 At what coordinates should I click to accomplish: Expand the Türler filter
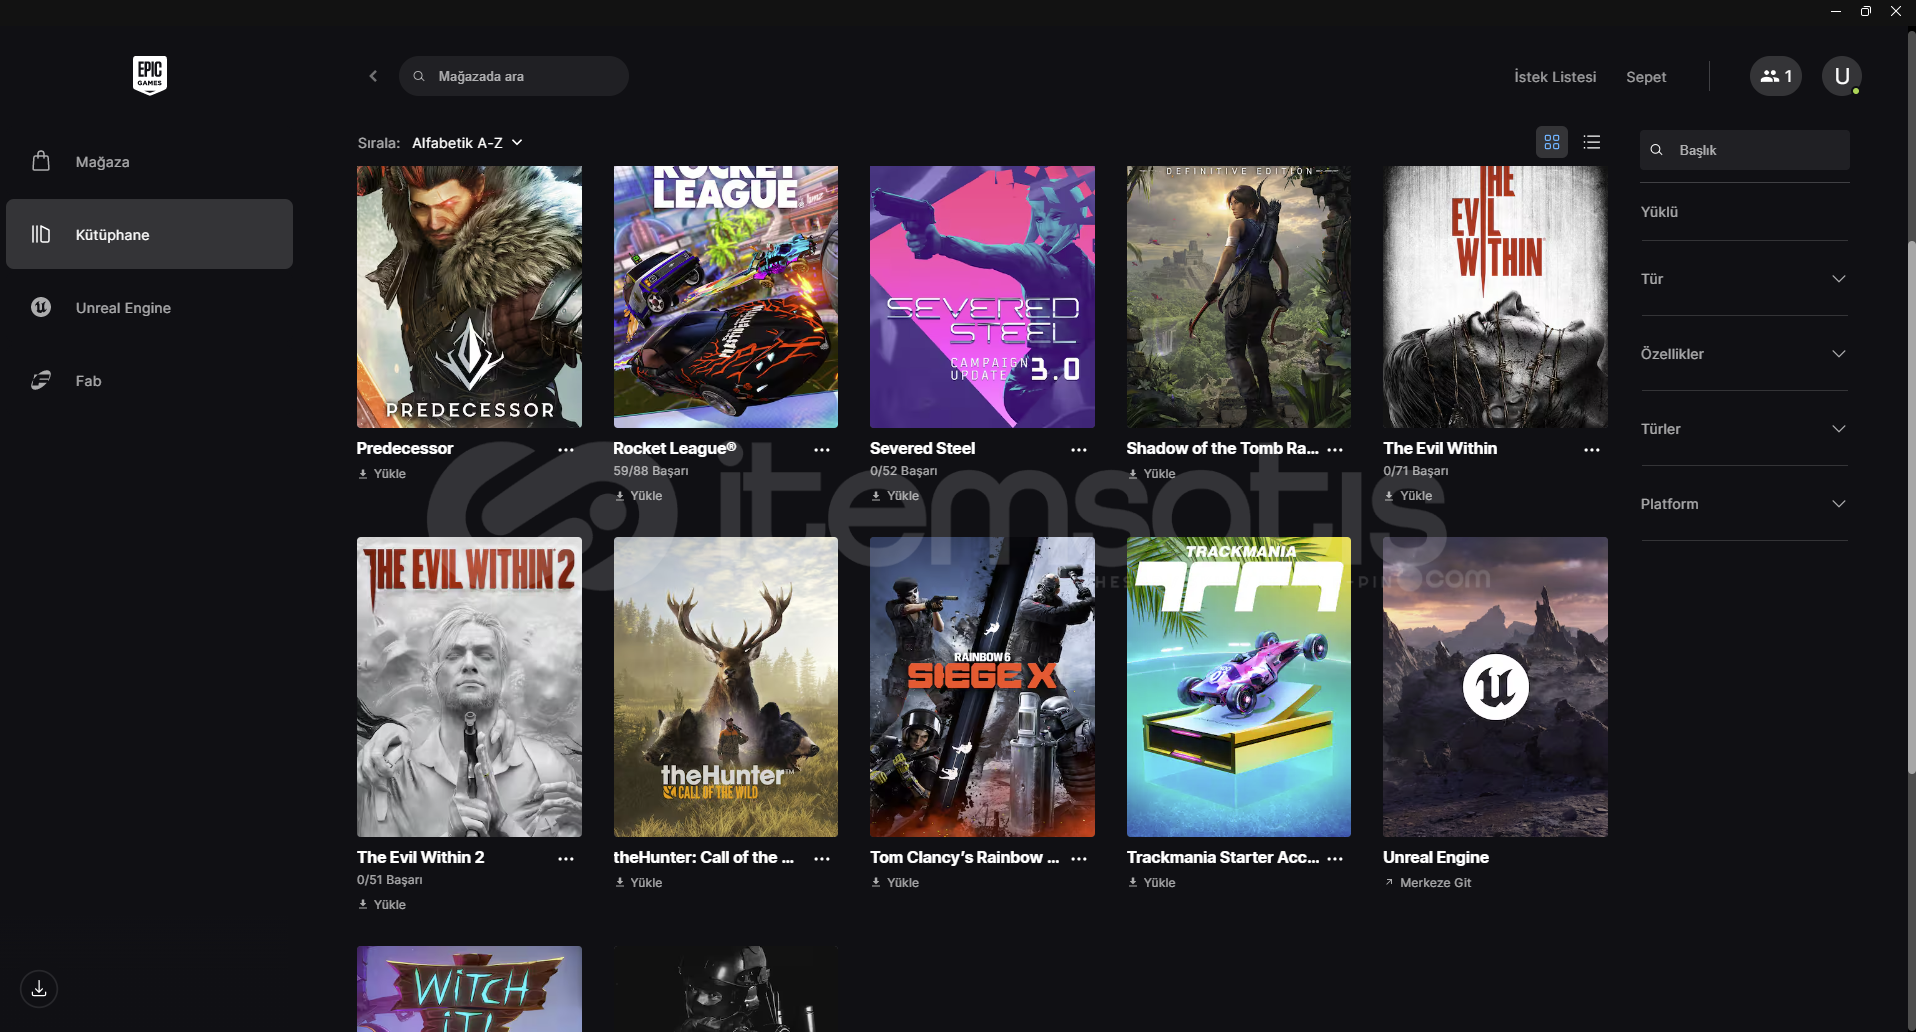coord(1744,429)
